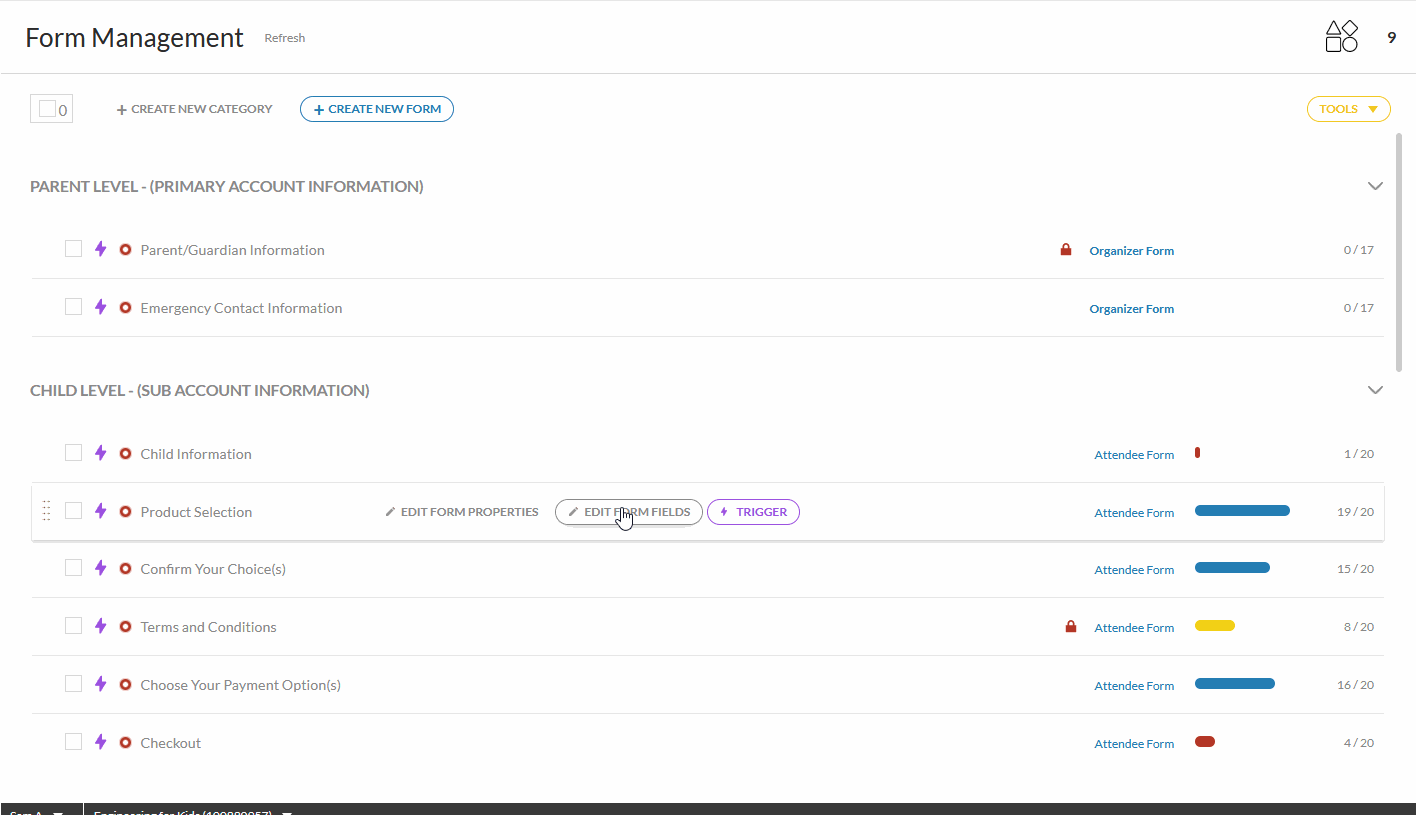1416x815 pixels.
Task: Toggle the select-all checkbox at top left
Action: click(47, 109)
